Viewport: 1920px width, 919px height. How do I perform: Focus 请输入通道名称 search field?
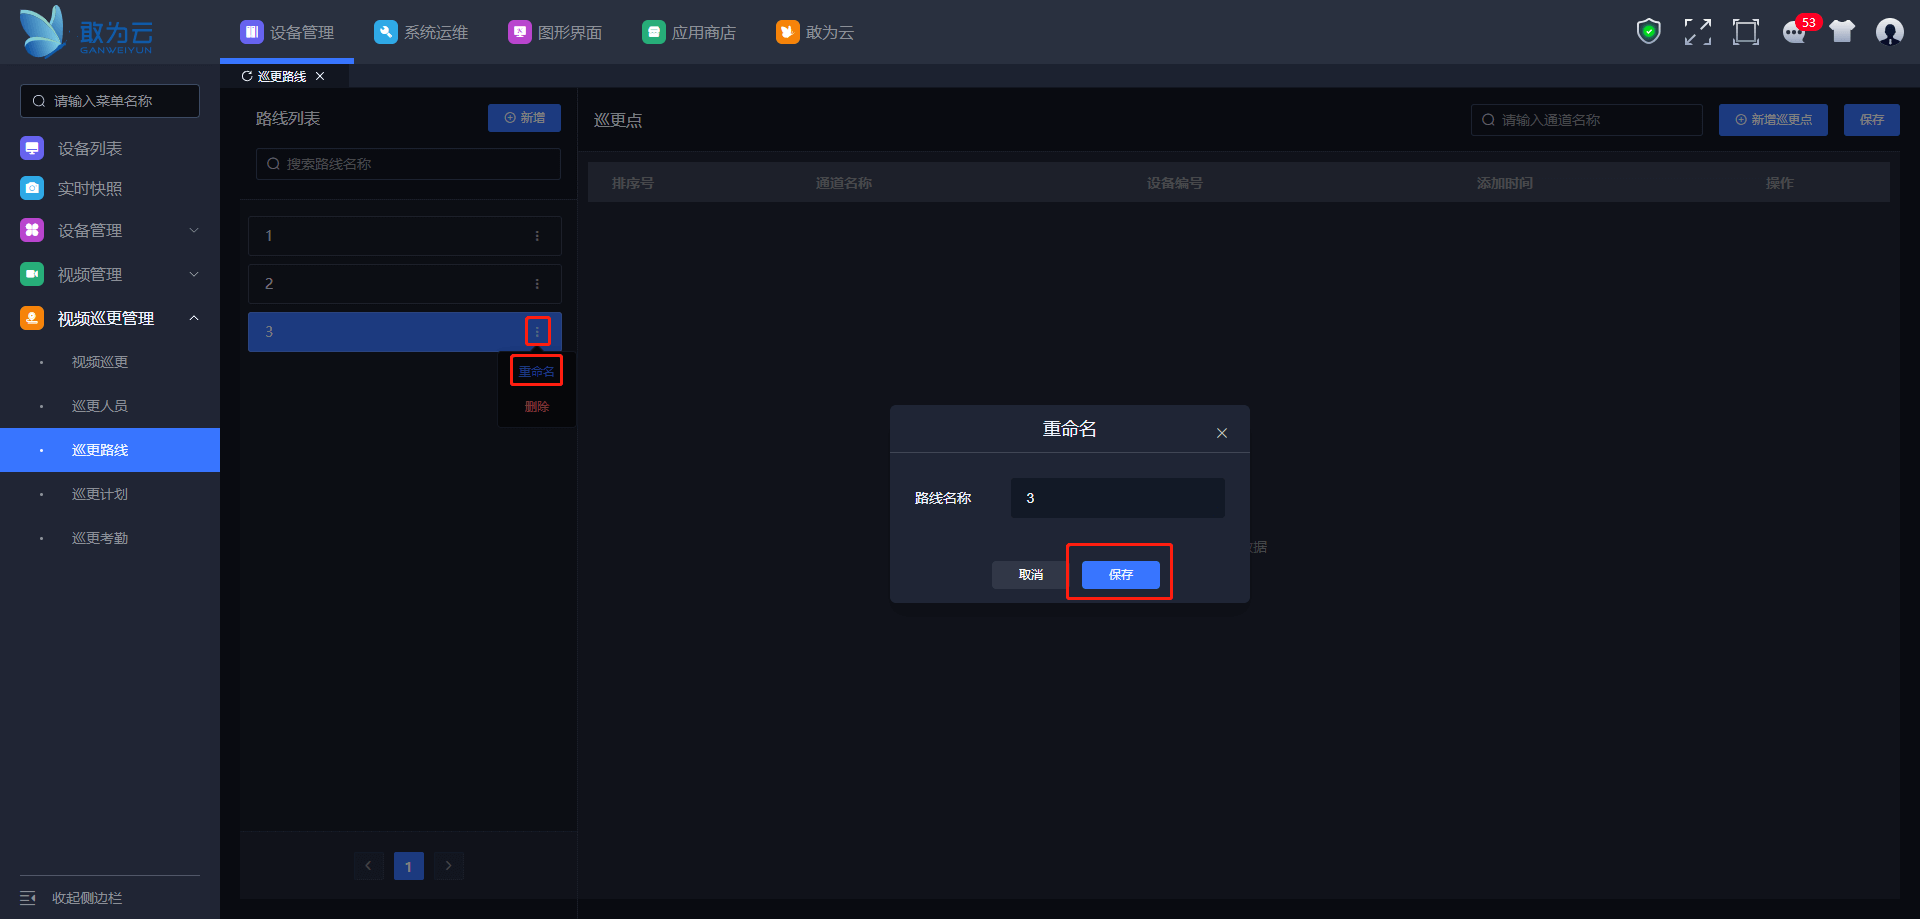(1587, 120)
